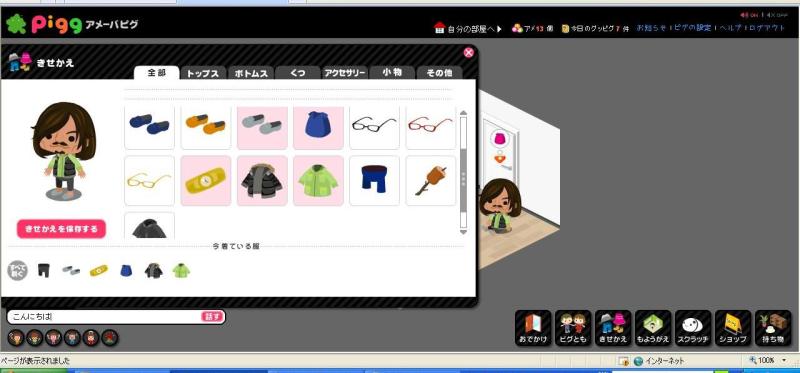The width and height of the screenshot is (800, 373).
Task: Click 今日のグッピグ count in header
Action: (x=595, y=29)
